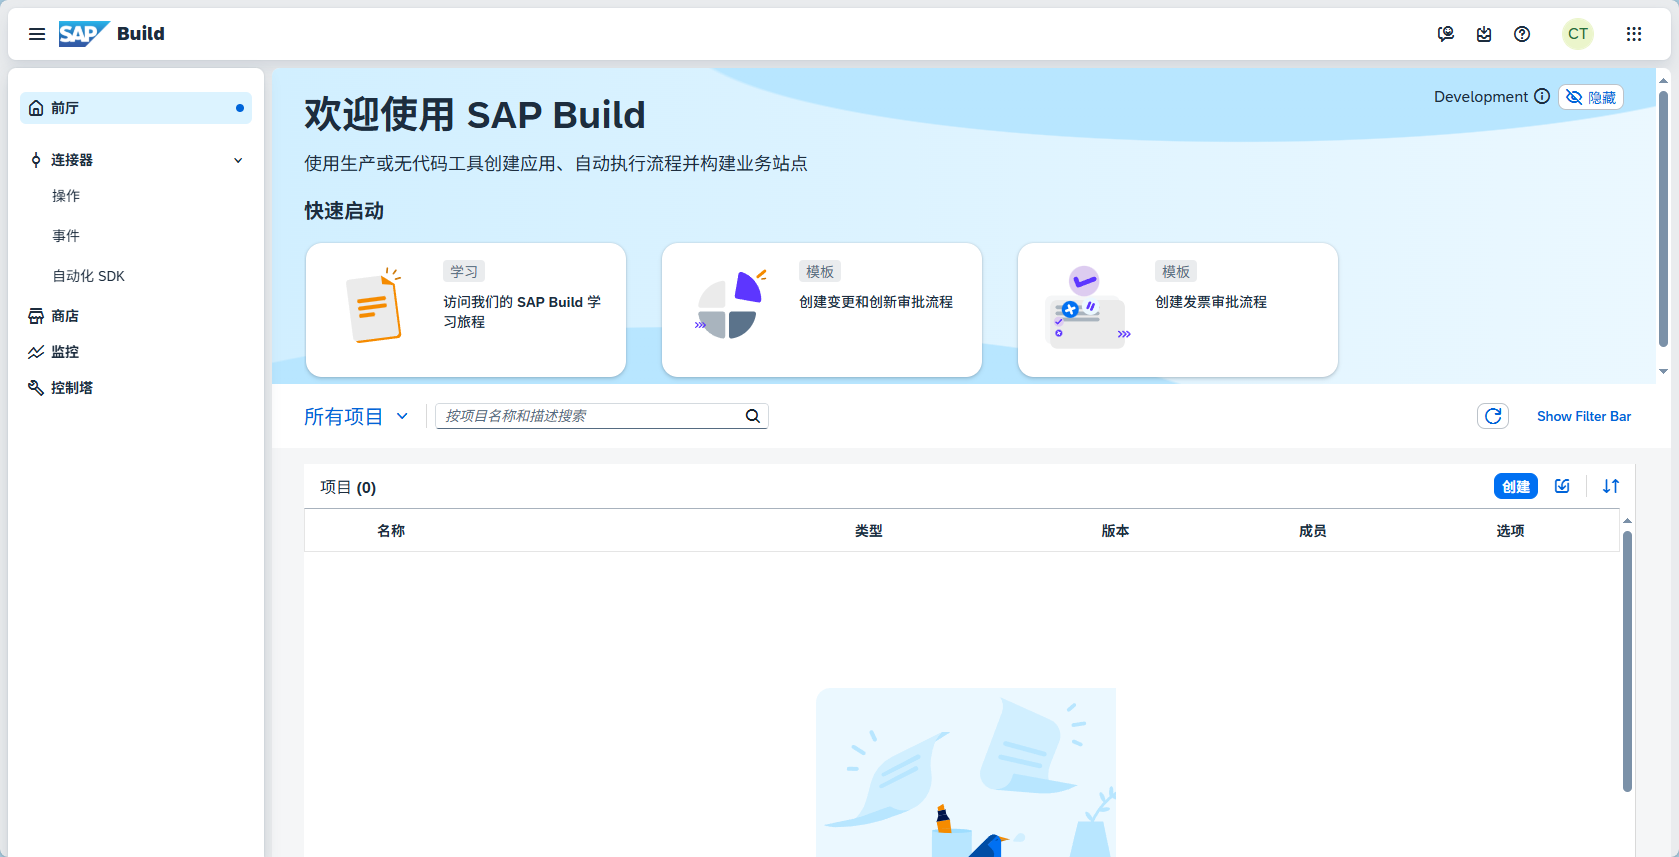Open the feedback chat icon in header
The image size is (1679, 857).
click(x=1446, y=34)
